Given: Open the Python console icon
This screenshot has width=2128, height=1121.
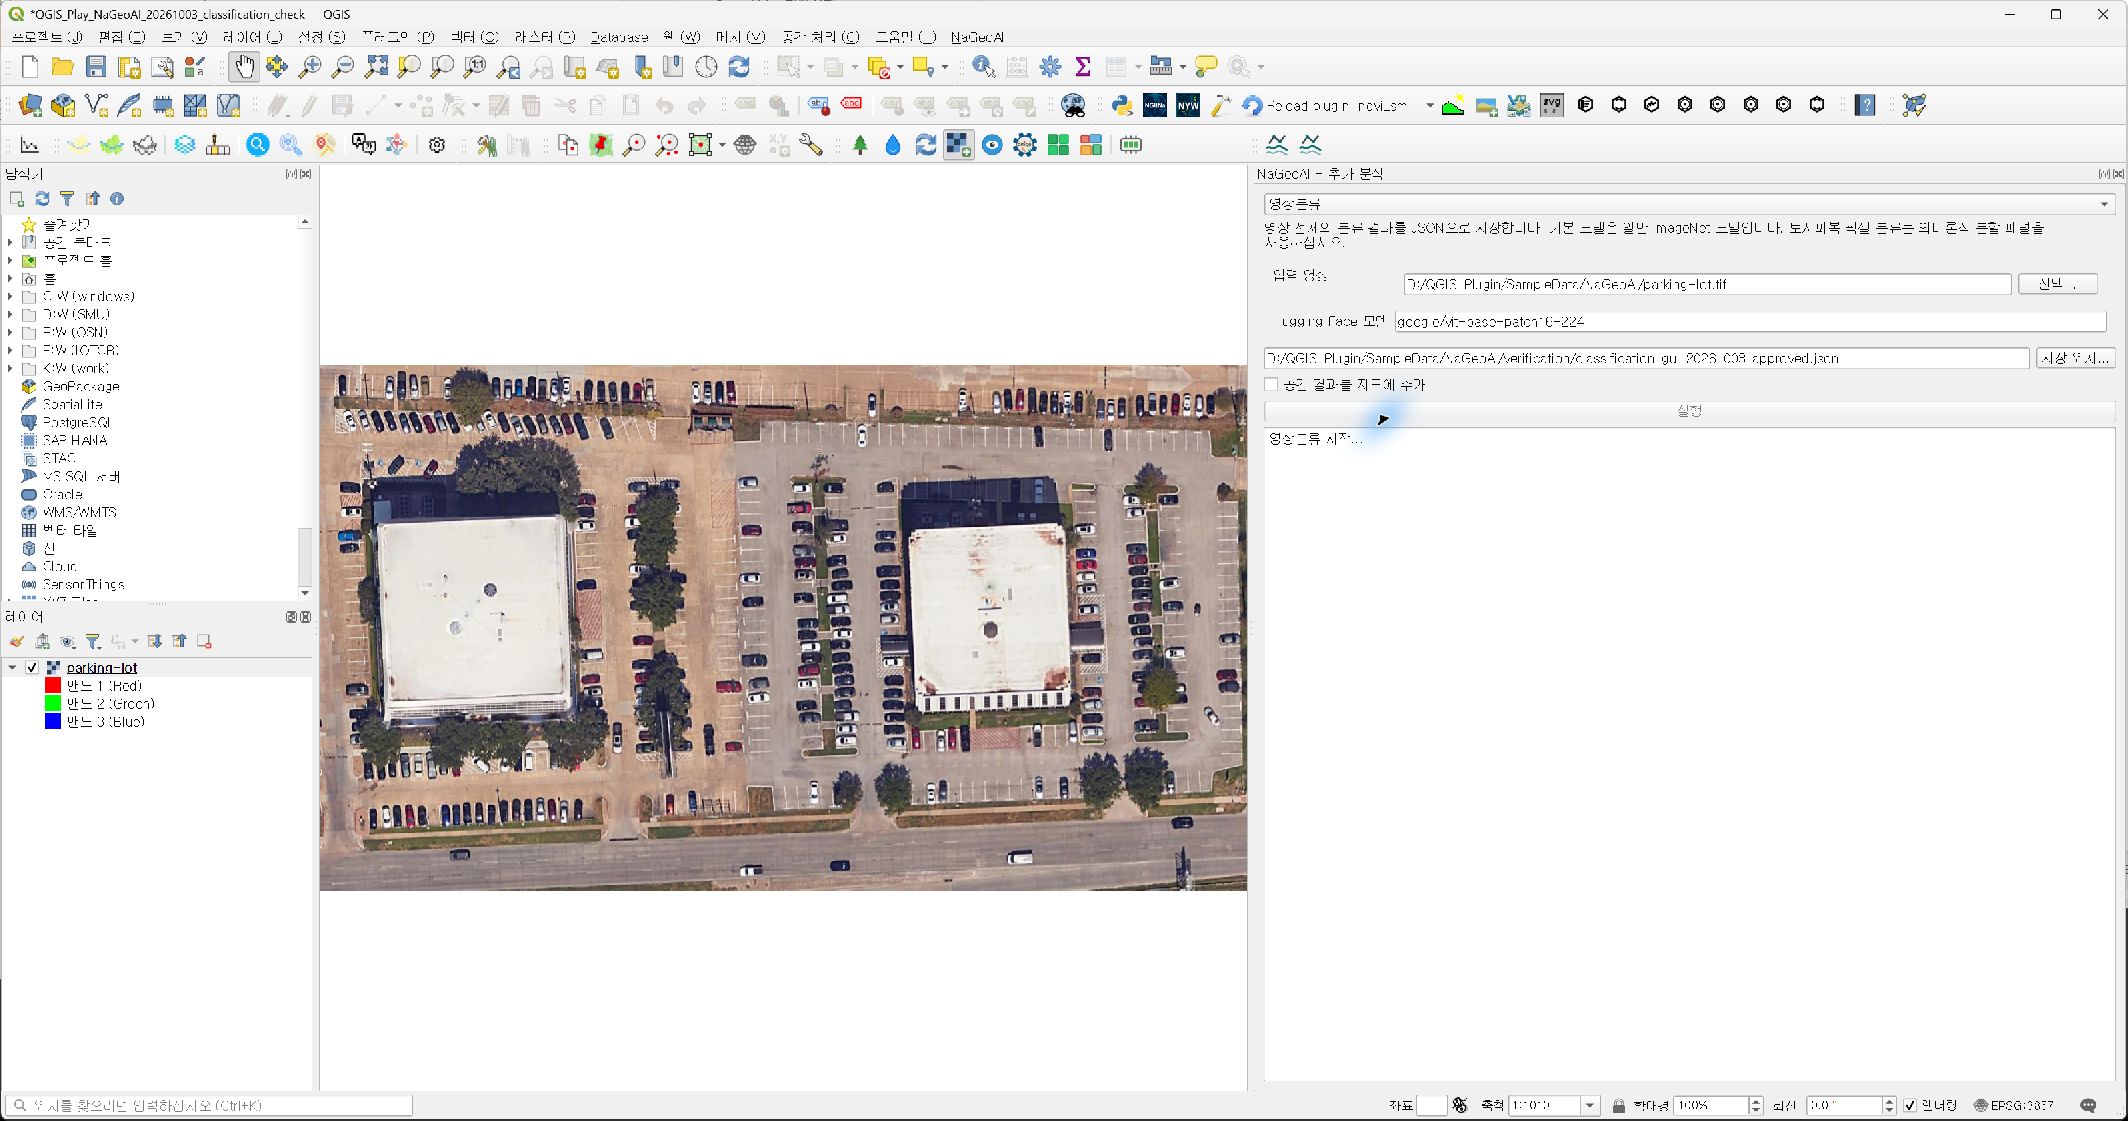Looking at the screenshot, I should point(1121,105).
